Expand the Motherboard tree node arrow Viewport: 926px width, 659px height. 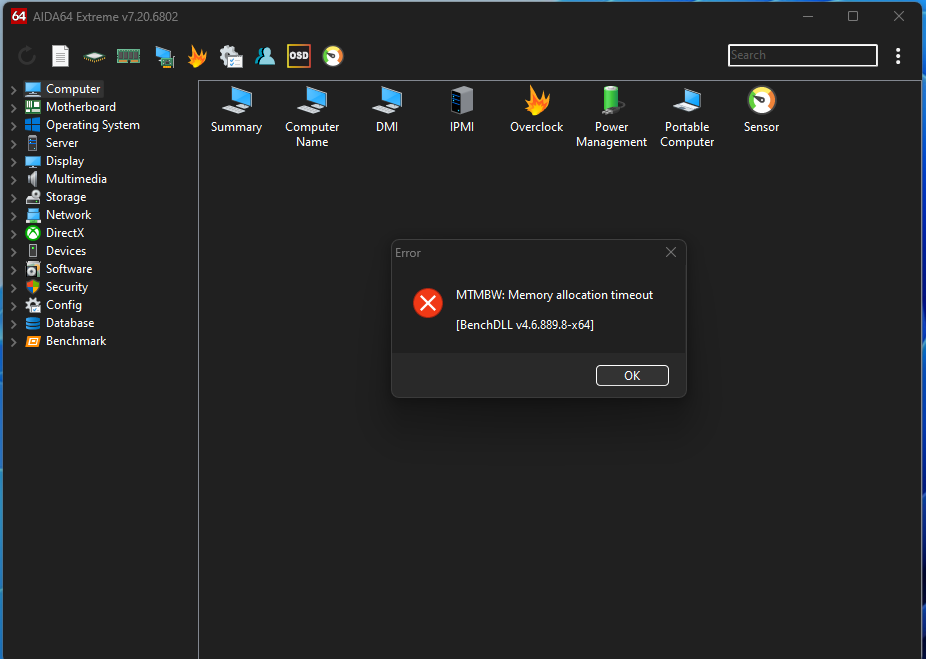pos(14,108)
